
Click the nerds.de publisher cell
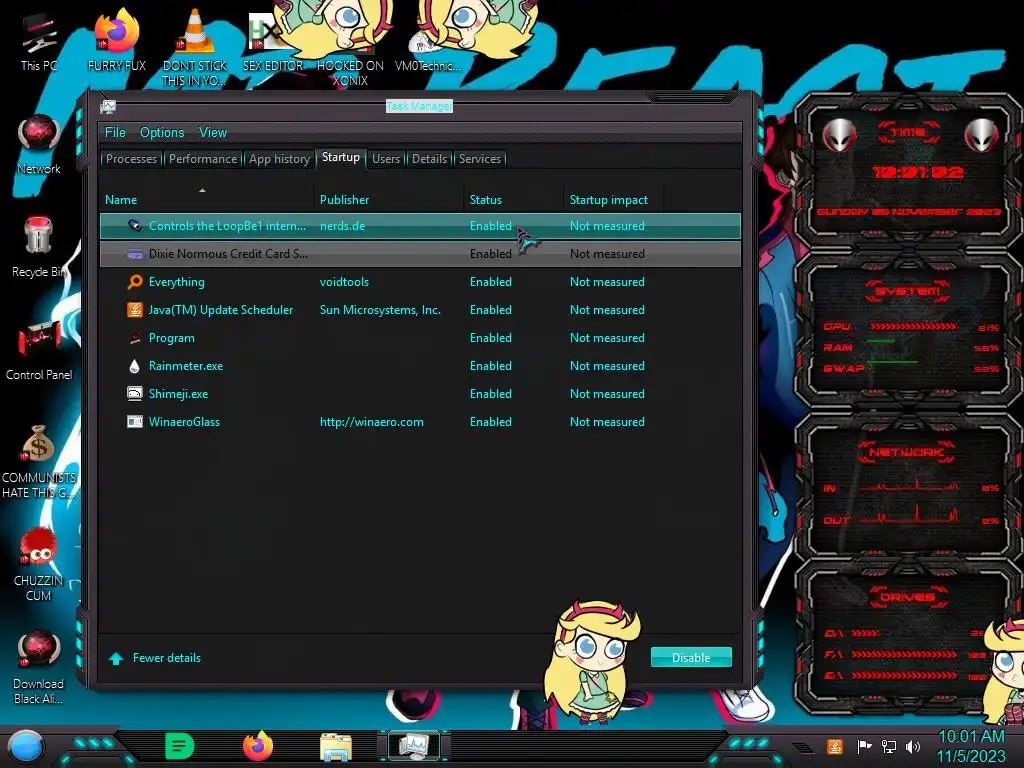pyautogui.click(x=342, y=226)
